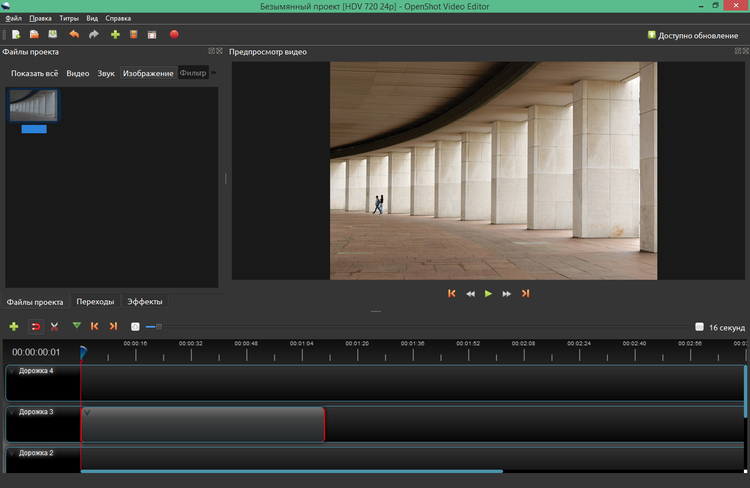Click the red Export Video icon
Image resolution: width=750 pixels, height=488 pixels.
click(x=174, y=34)
